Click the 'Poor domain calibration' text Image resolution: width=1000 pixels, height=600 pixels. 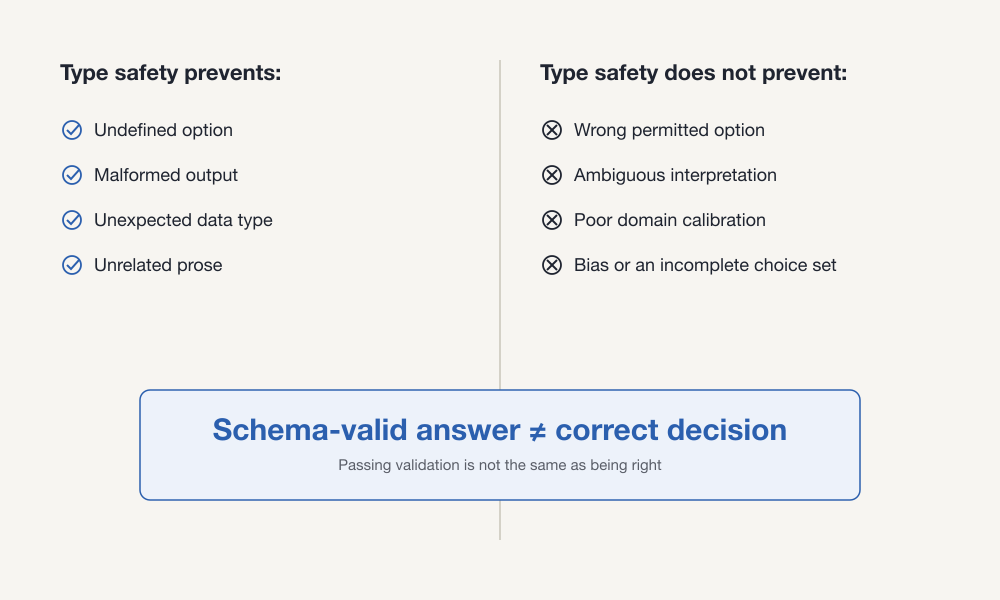tap(670, 220)
